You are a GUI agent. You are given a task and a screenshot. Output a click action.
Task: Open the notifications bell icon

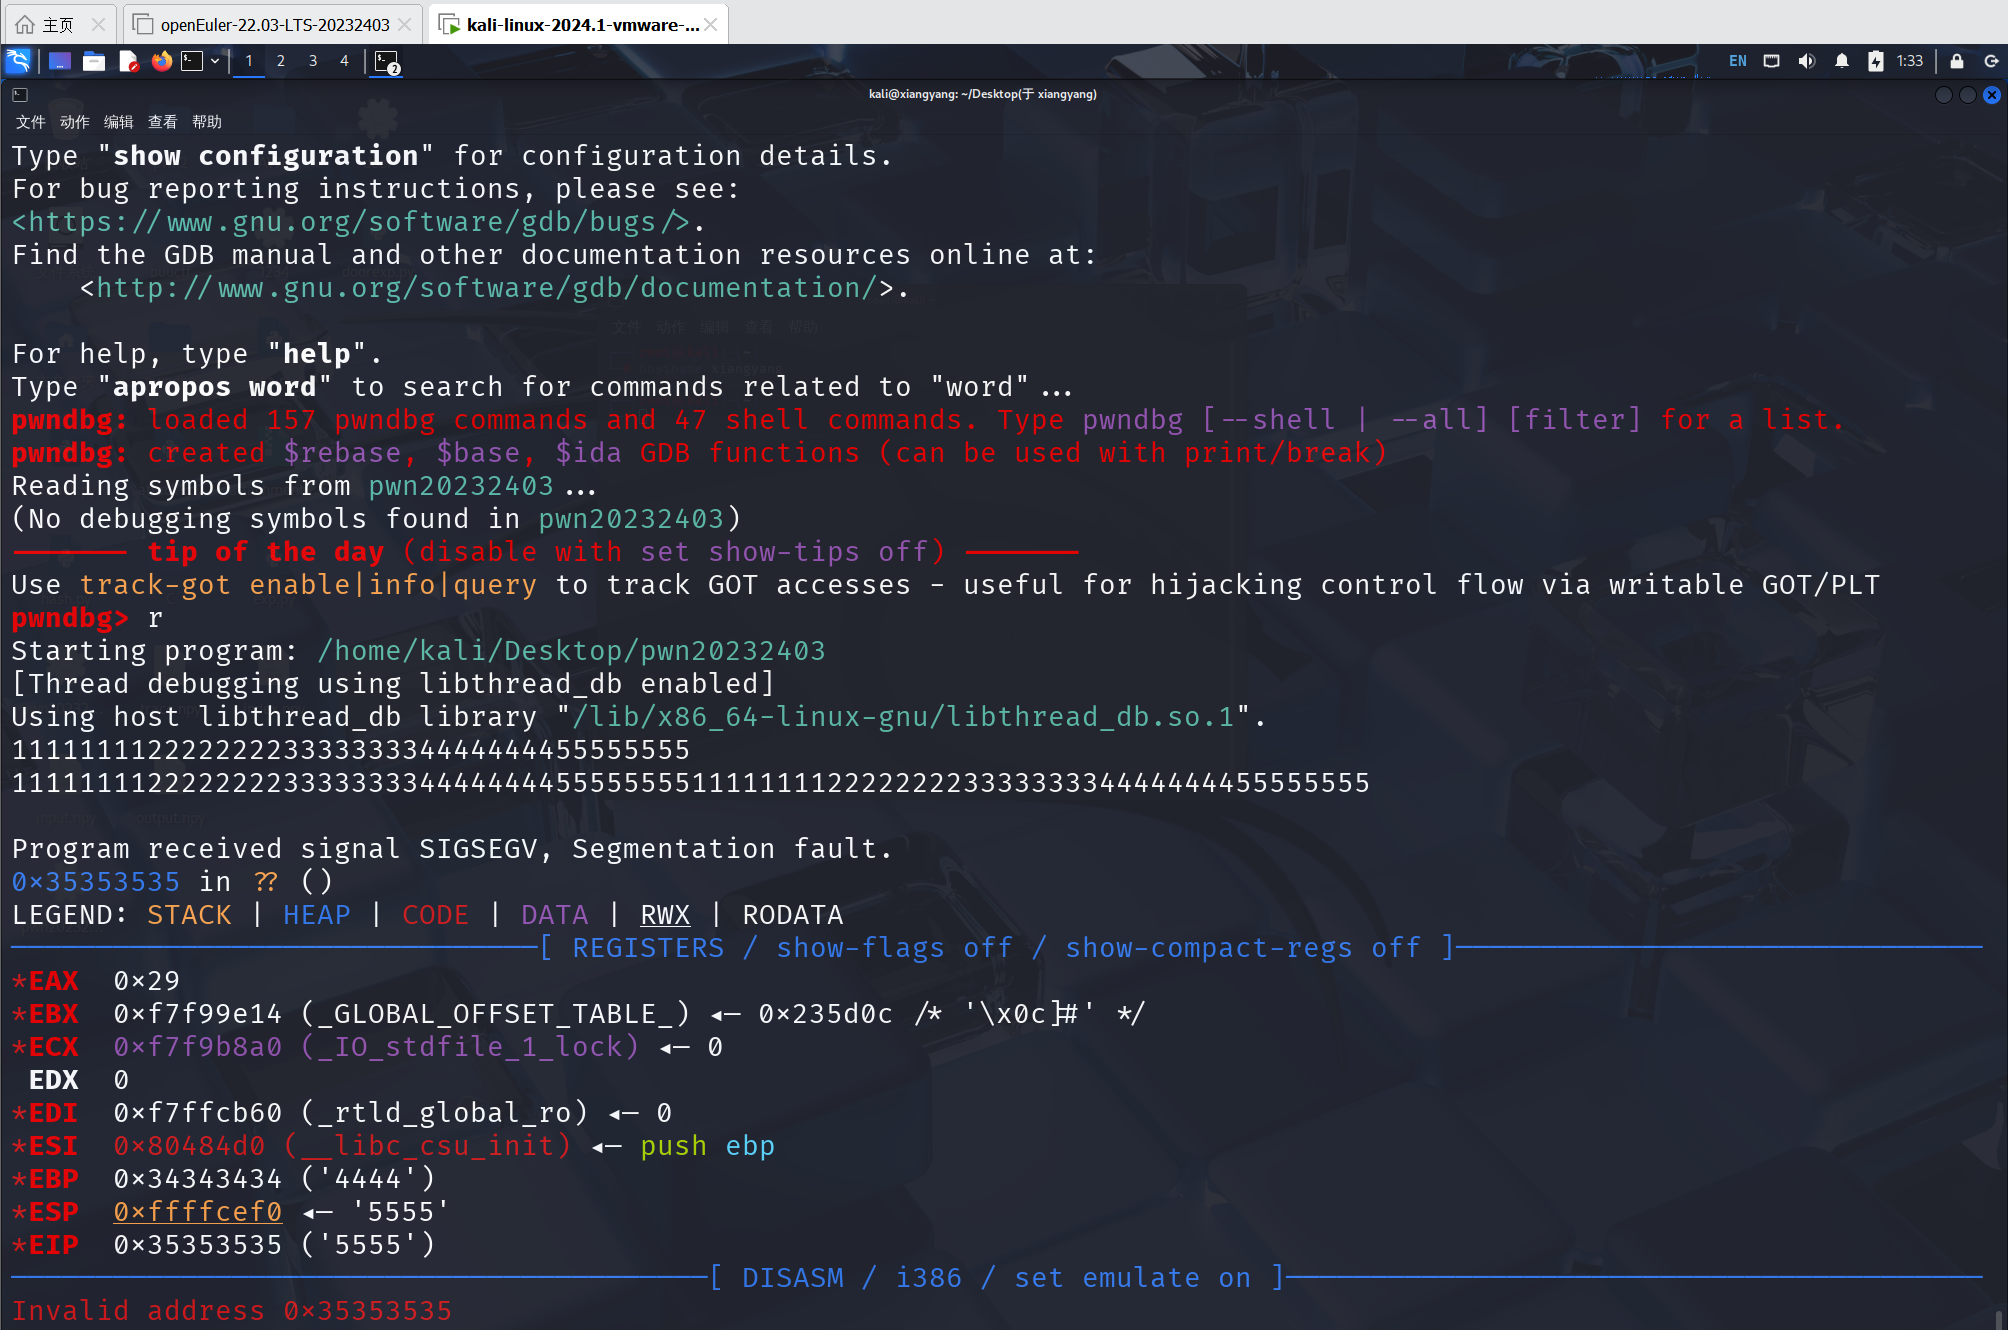point(1841,61)
